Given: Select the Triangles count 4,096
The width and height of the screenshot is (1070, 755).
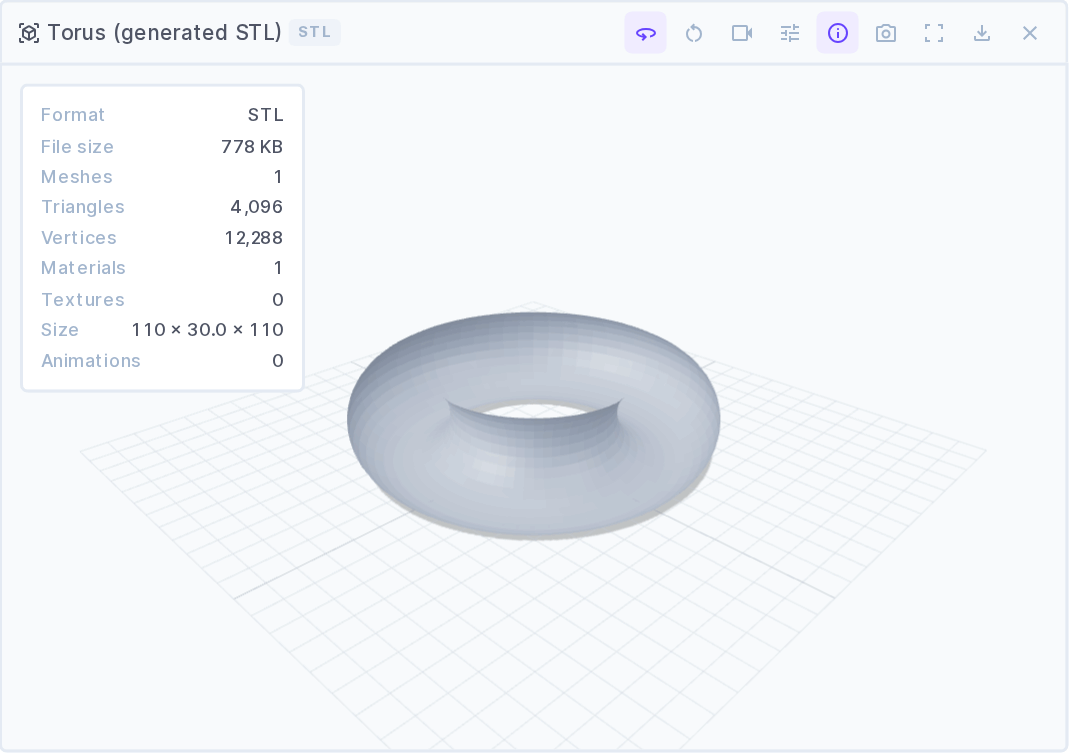Looking at the screenshot, I should pos(257,207).
